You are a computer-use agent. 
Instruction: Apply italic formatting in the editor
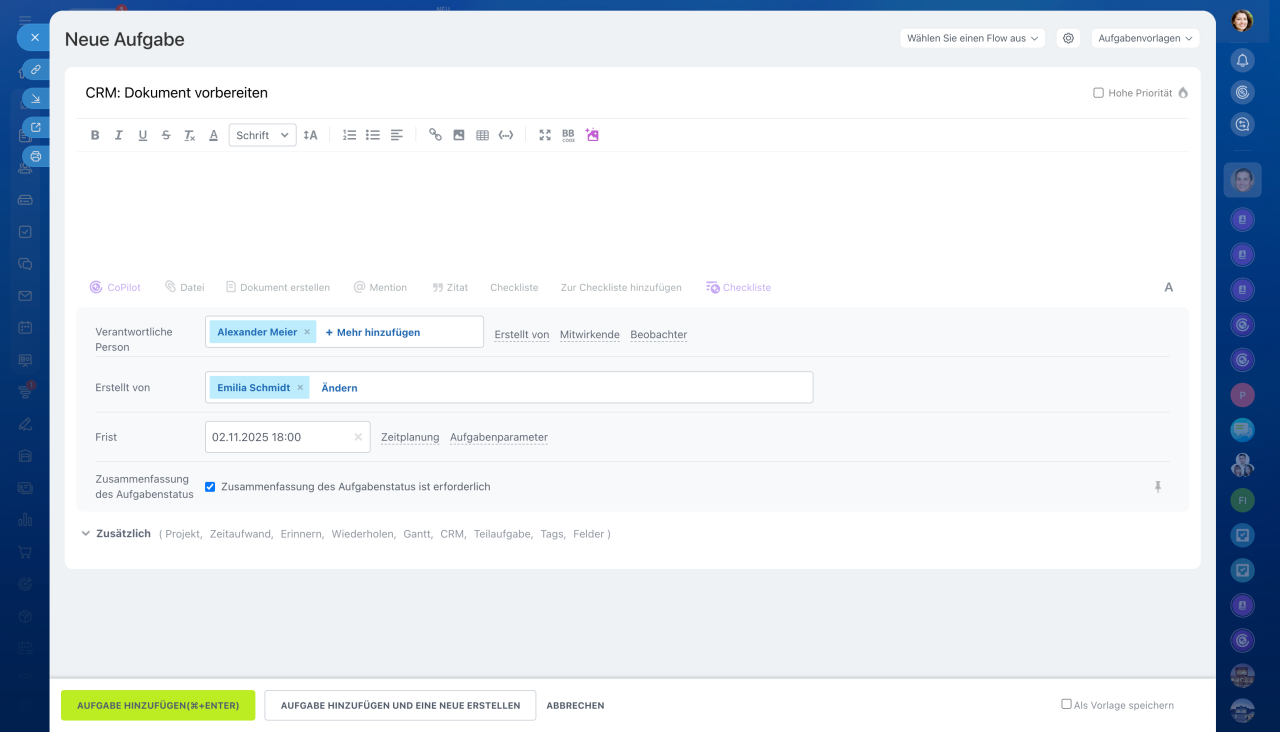119,135
